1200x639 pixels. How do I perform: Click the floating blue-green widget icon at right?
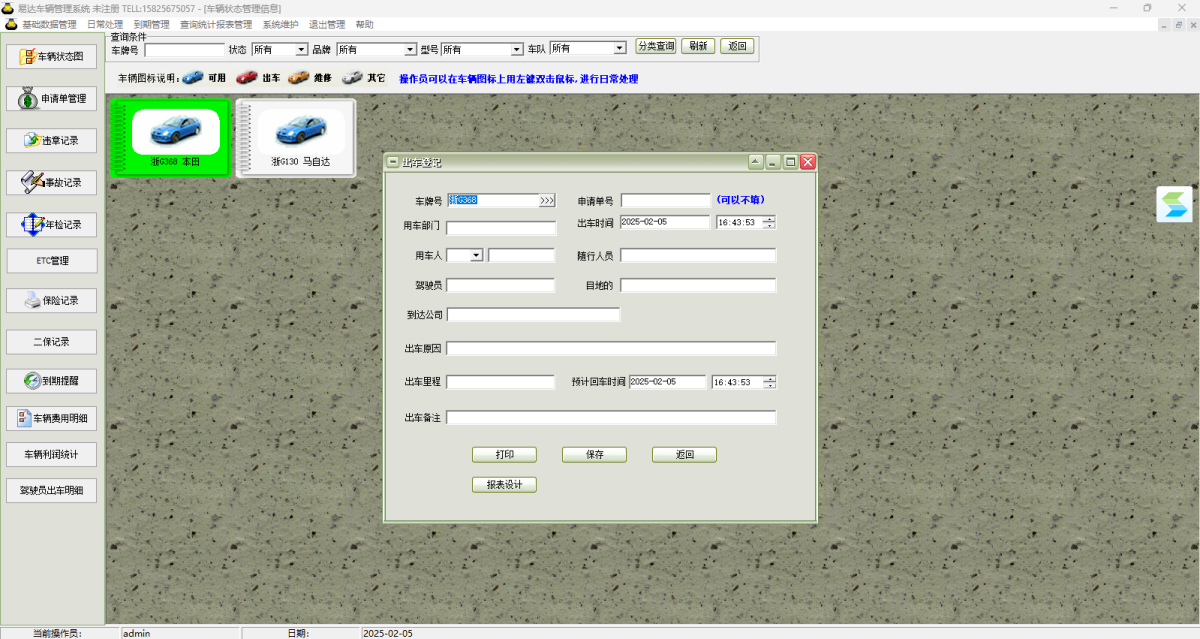(1174, 204)
